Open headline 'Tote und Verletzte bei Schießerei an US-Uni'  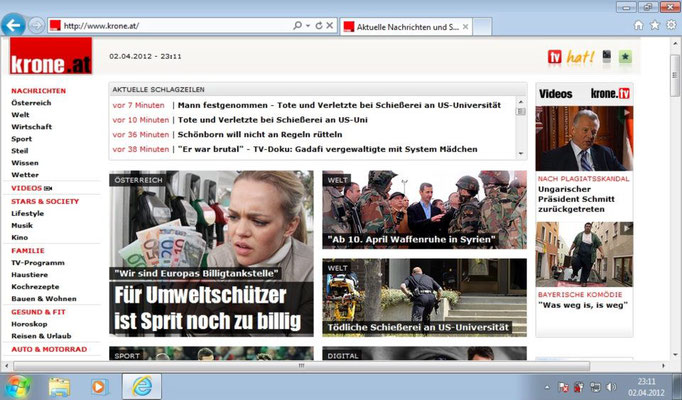click(x=273, y=120)
